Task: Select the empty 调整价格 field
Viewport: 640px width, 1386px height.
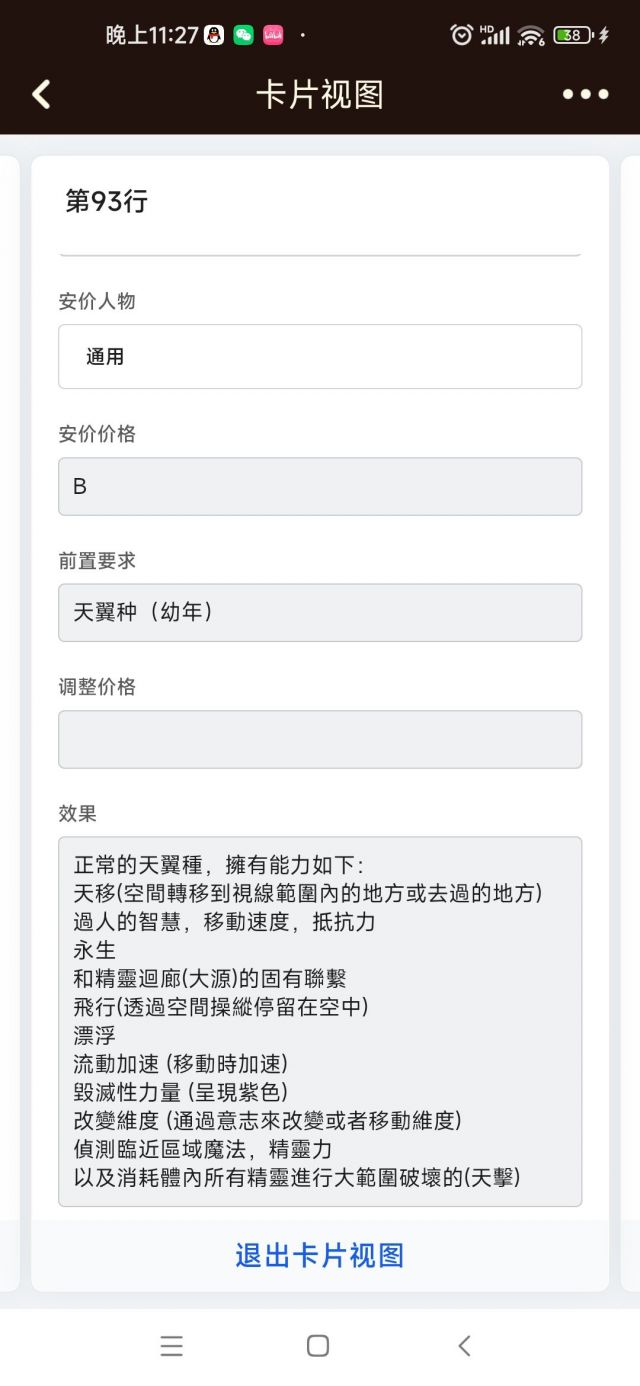Action: tap(320, 739)
